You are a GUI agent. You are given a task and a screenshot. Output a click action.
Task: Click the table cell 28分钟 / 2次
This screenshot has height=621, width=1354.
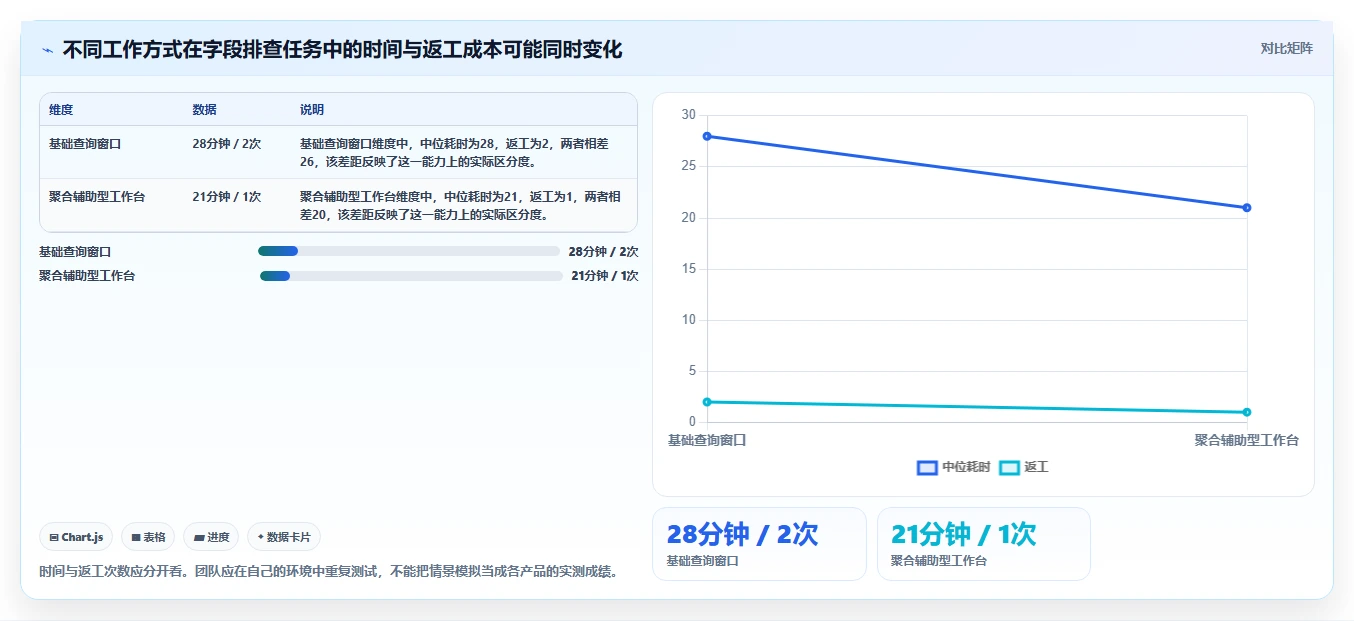point(226,144)
